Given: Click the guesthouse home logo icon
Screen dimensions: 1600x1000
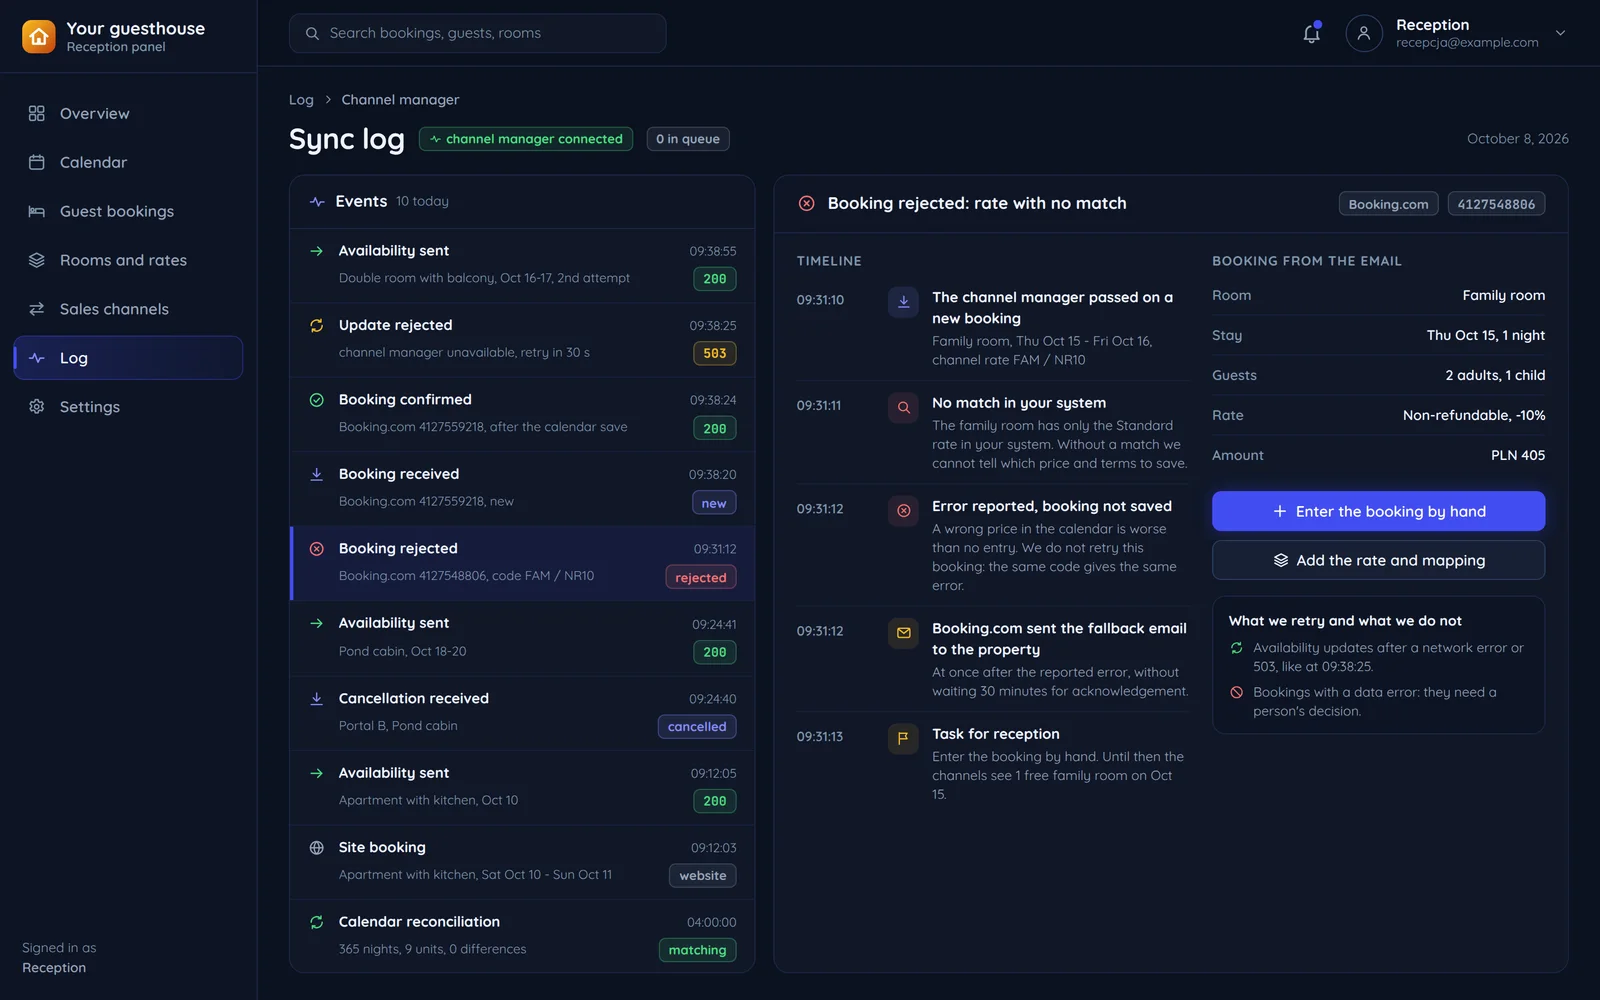Looking at the screenshot, I should (39, 37).
